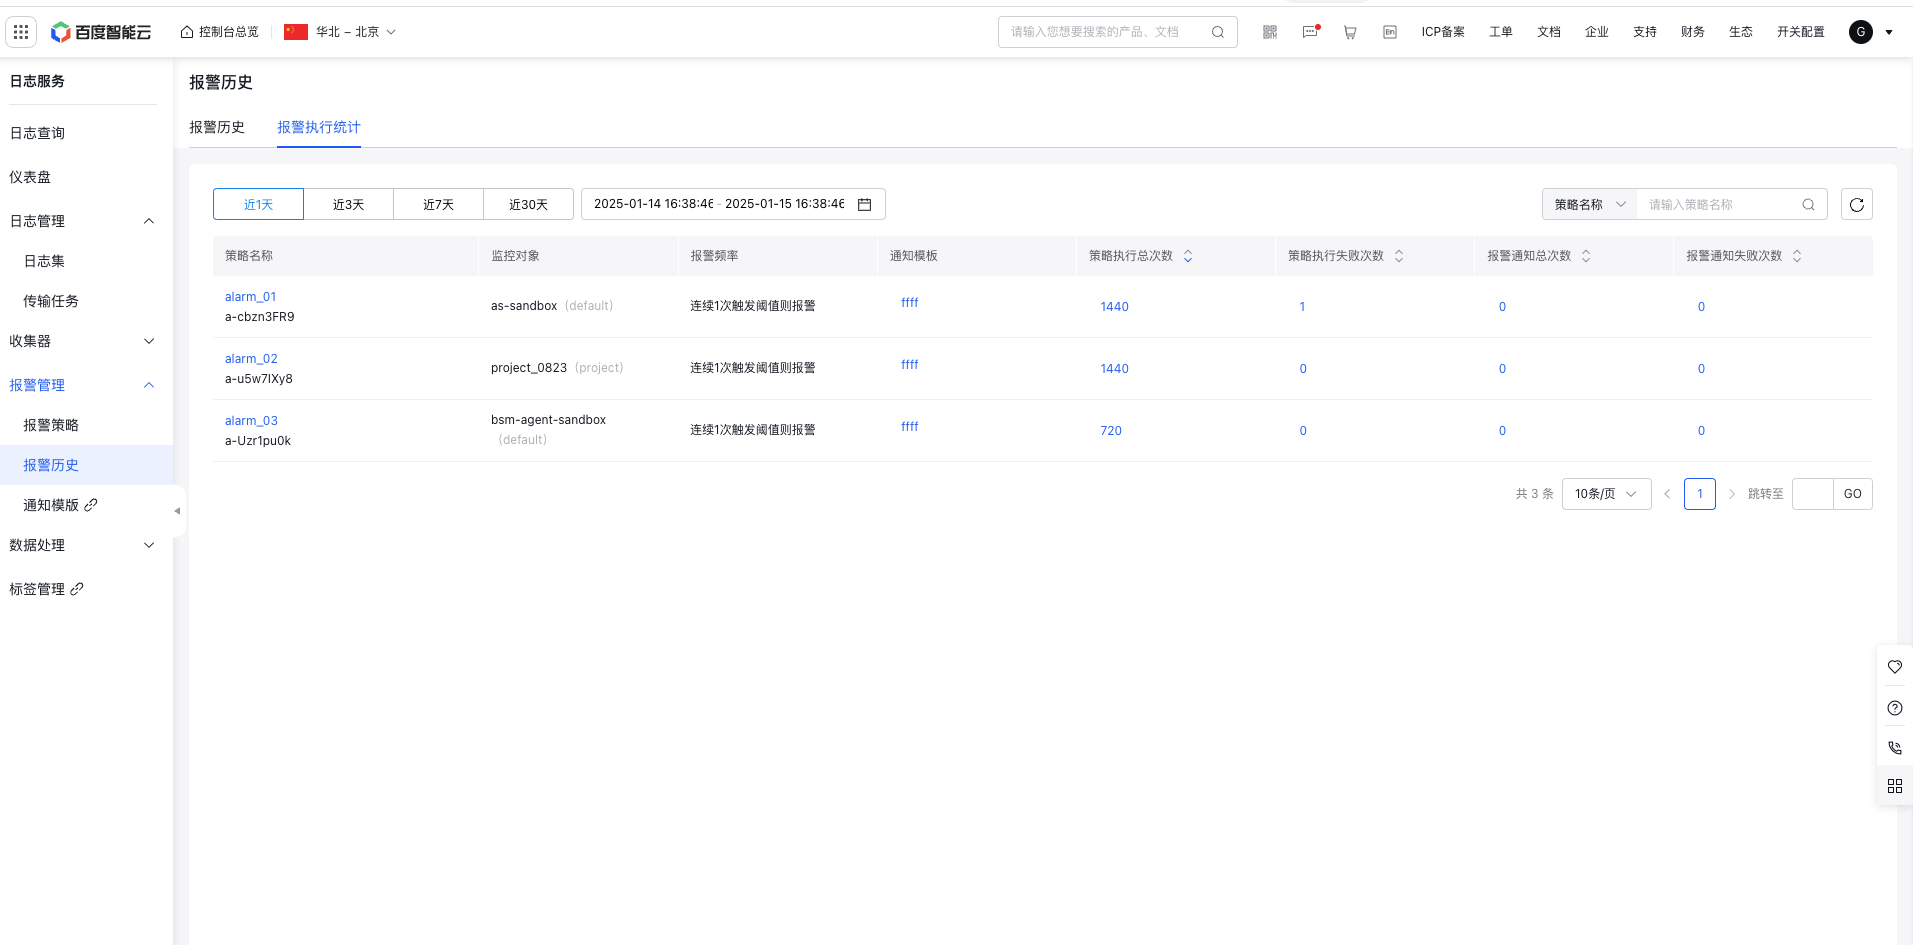
Task: Open the QR code icon in header
Action: (1270, 32)
